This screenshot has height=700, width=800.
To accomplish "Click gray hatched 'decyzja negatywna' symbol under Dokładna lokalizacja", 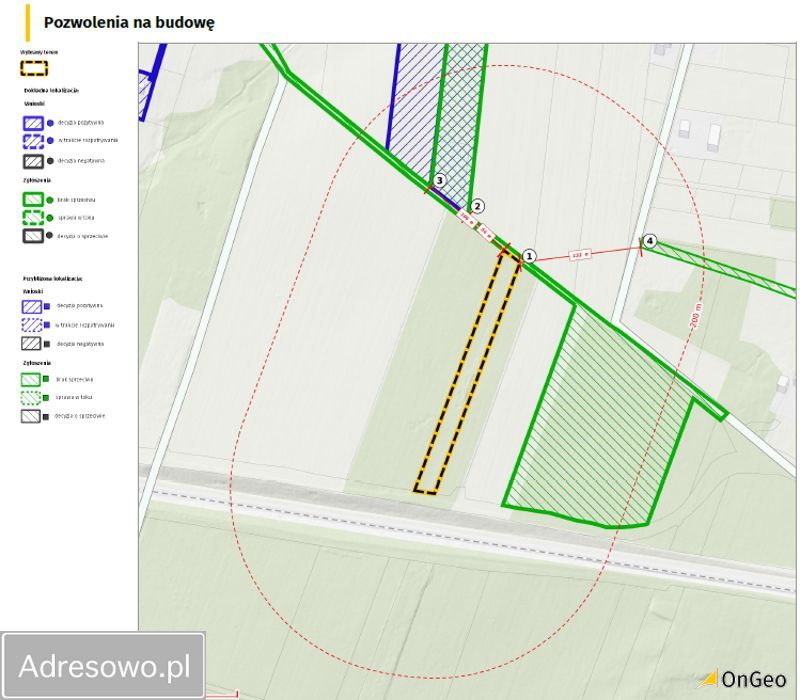I will click(x=33, y=161).
